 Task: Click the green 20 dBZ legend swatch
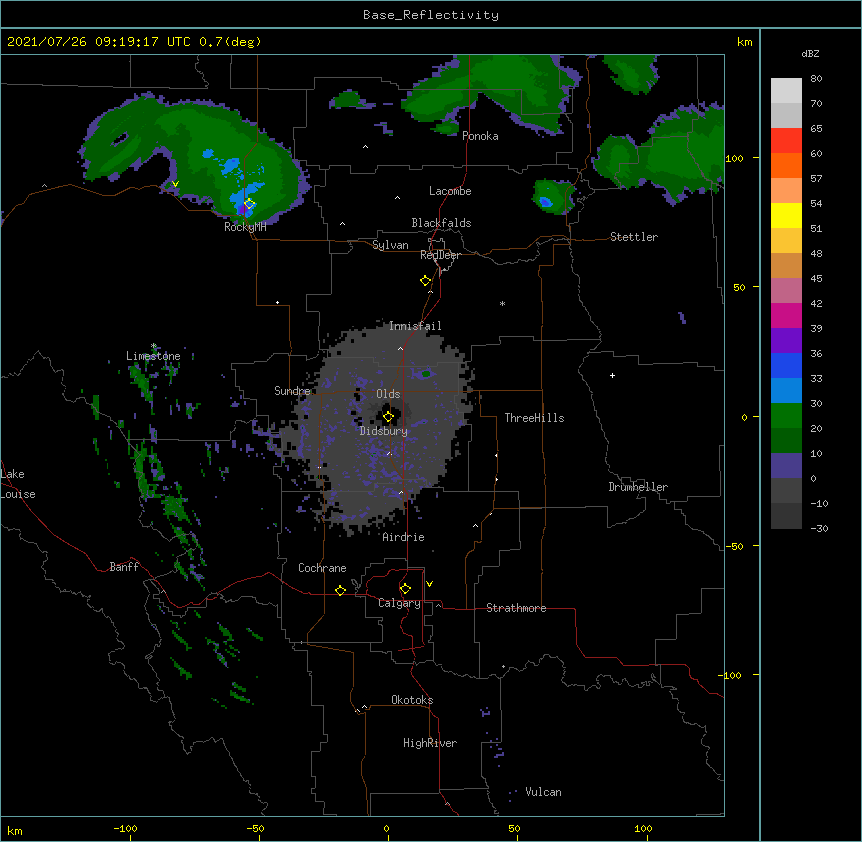coord(786,416)
